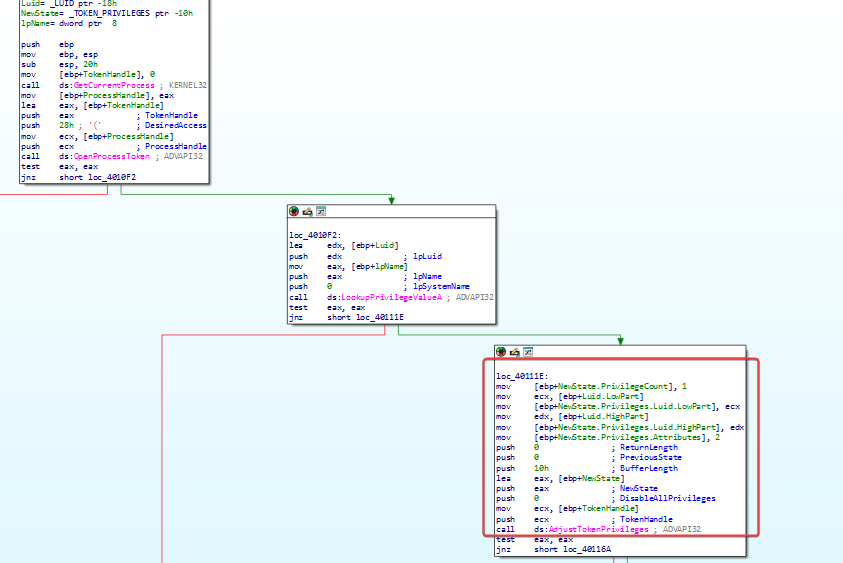Click 'test eax, eax' in loc_4010F2 node

(x=327, y=308)
